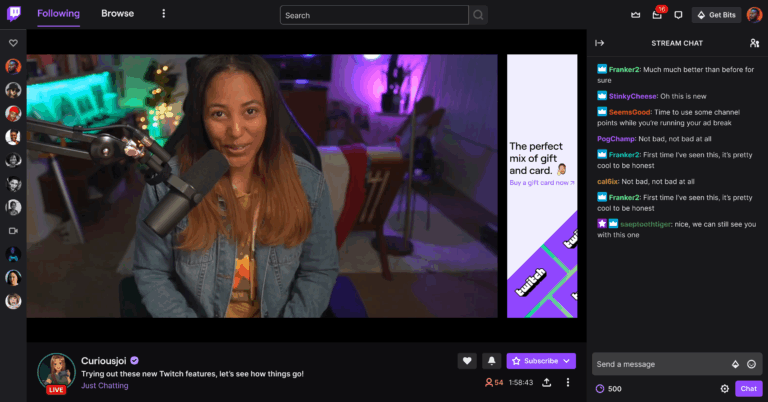Click the cal6ix username in chat
This screenshot has height=402, width=768.
pos(607,182)
